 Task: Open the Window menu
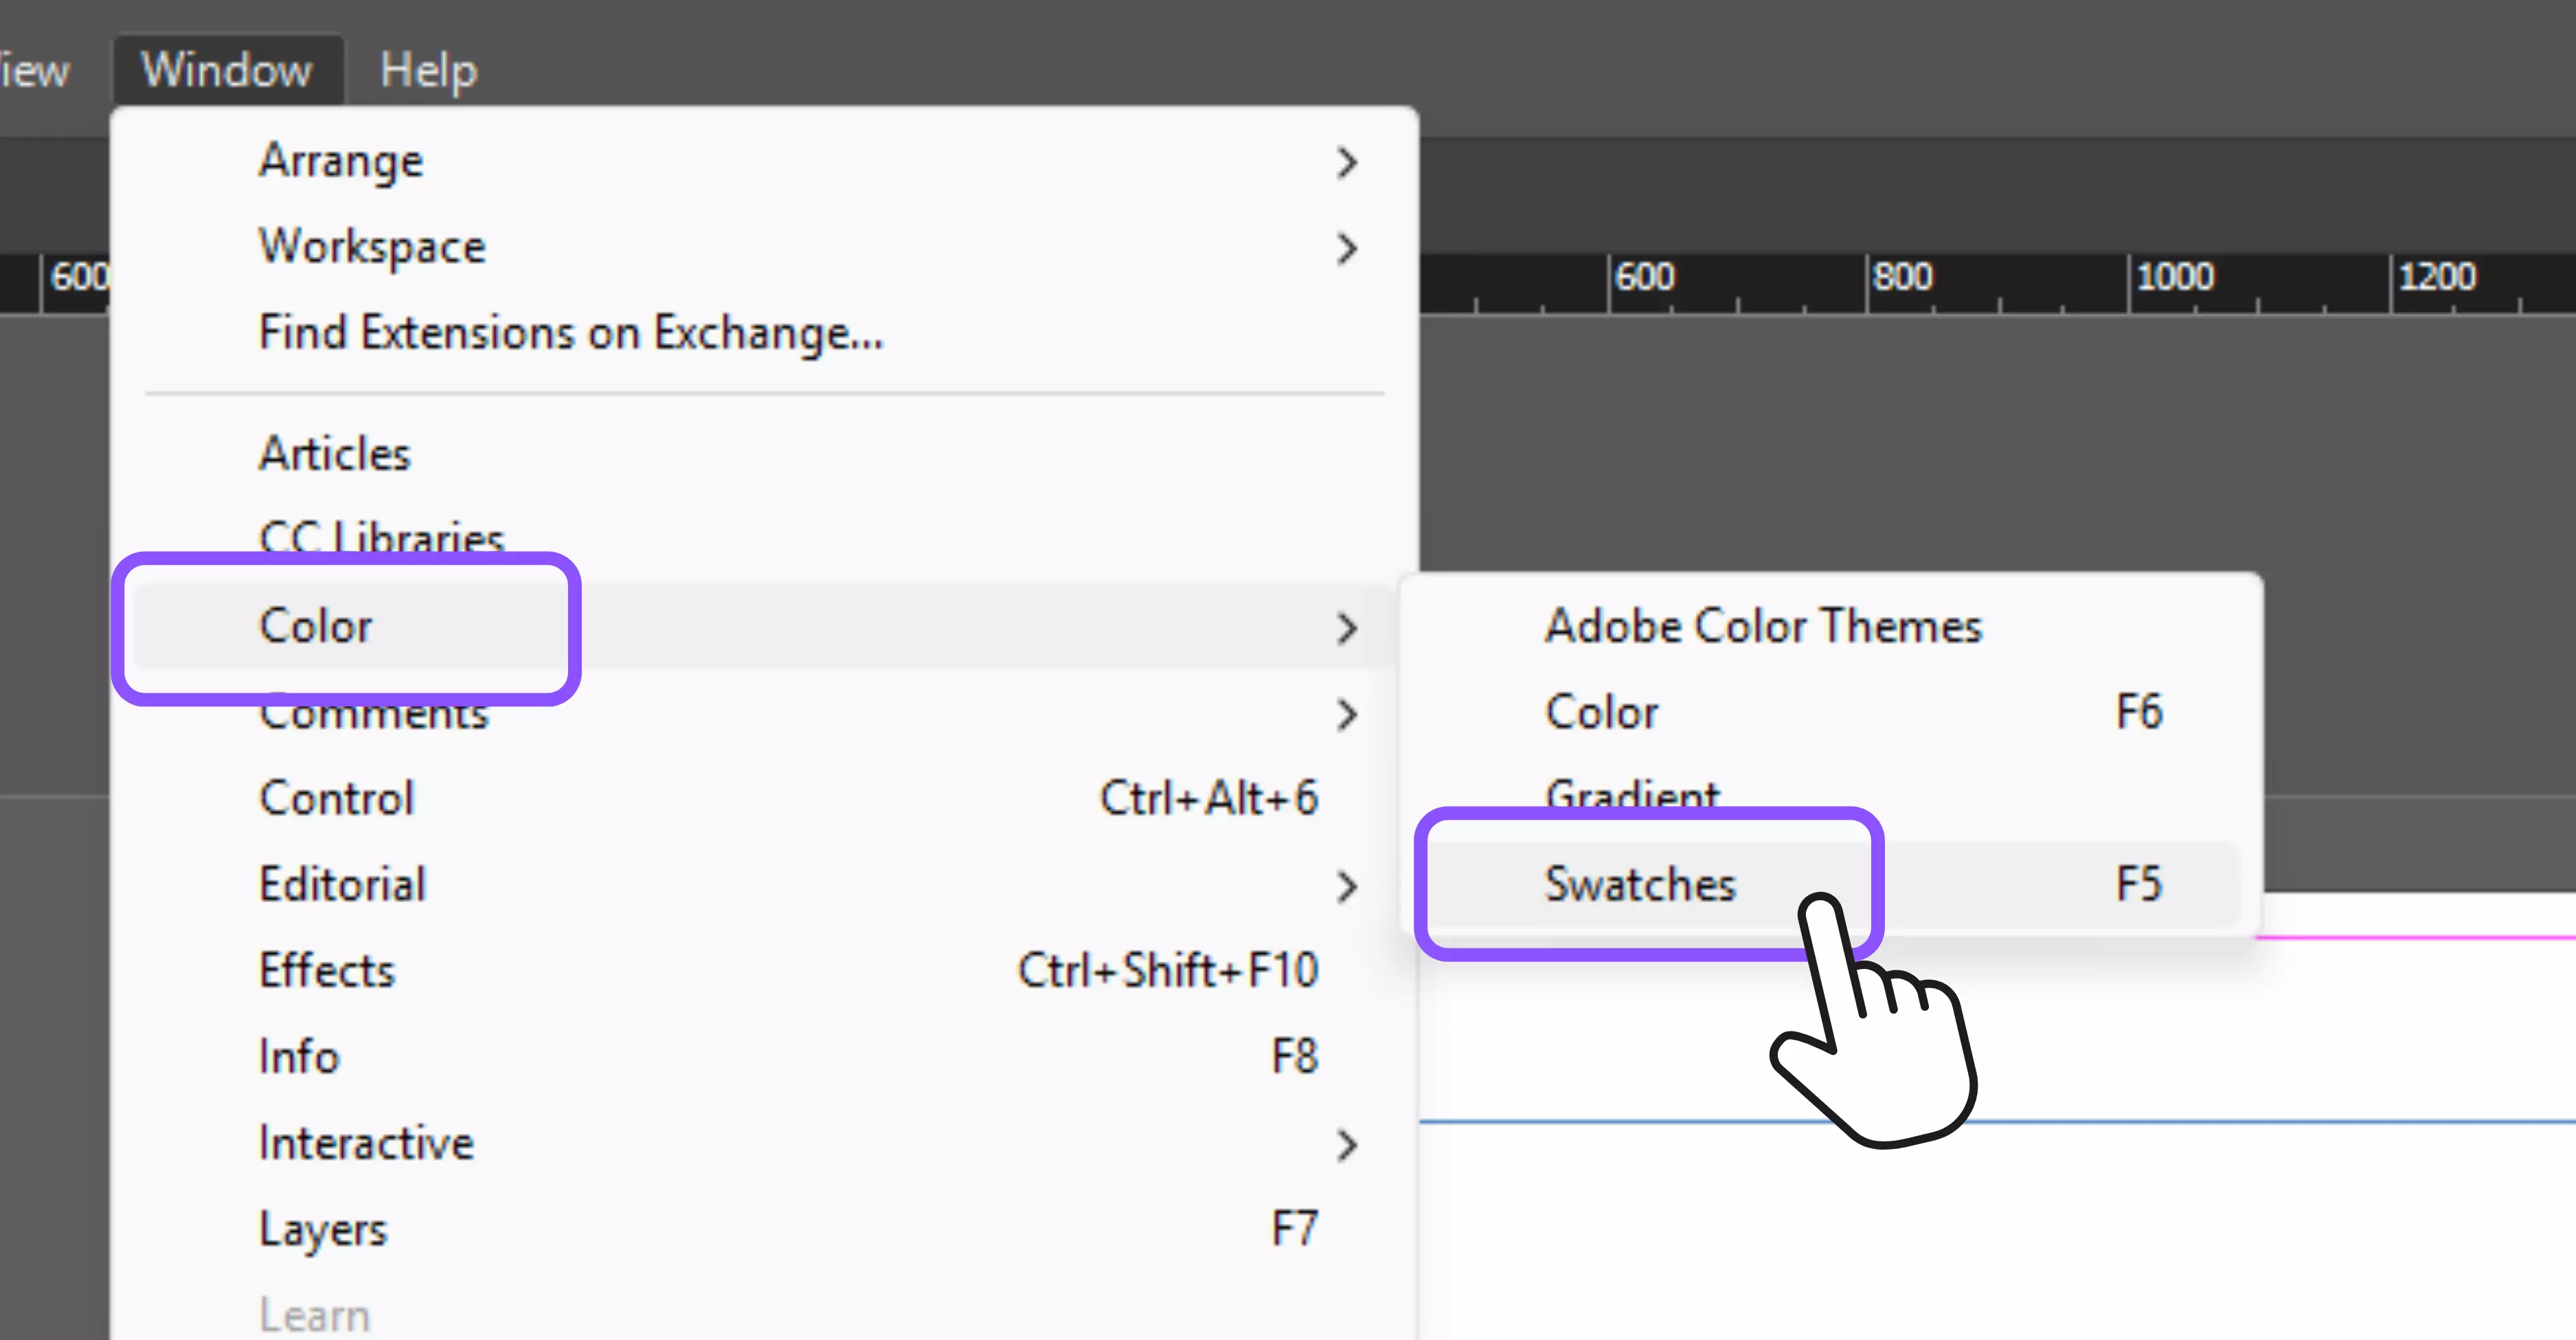point(227,70)
